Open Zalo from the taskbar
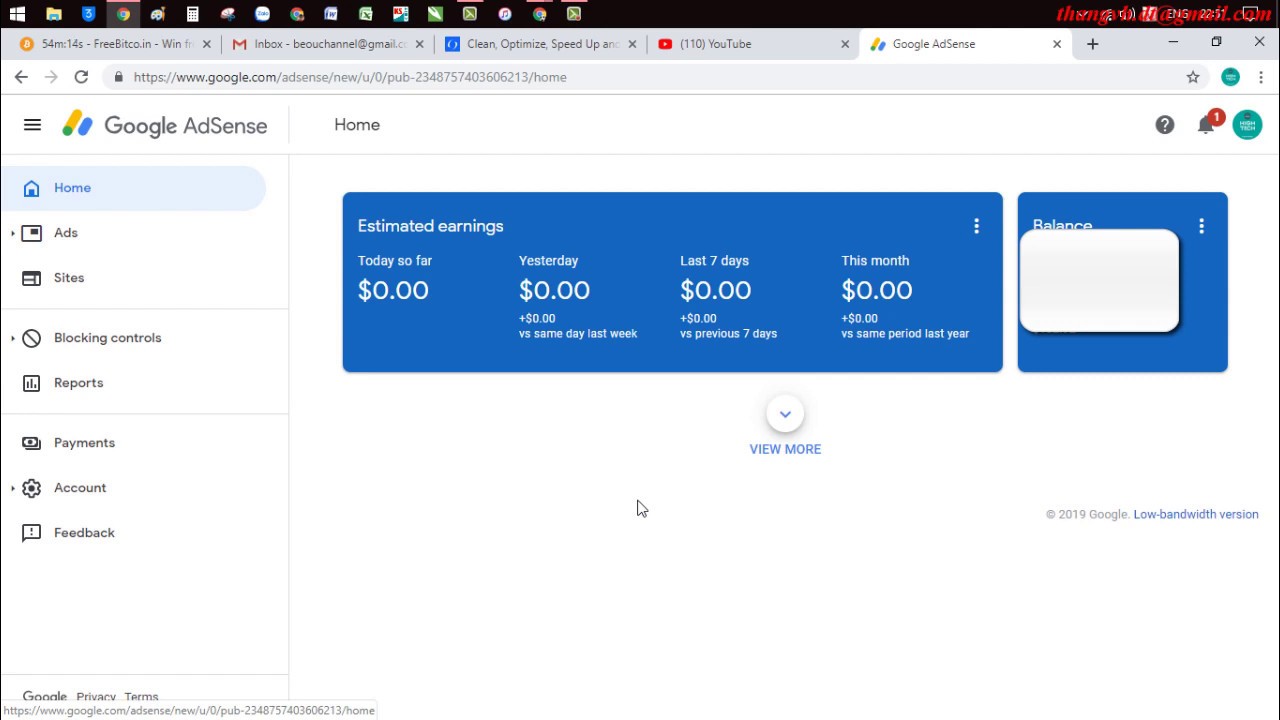1280x720 pixels. (x=262, y=14)
